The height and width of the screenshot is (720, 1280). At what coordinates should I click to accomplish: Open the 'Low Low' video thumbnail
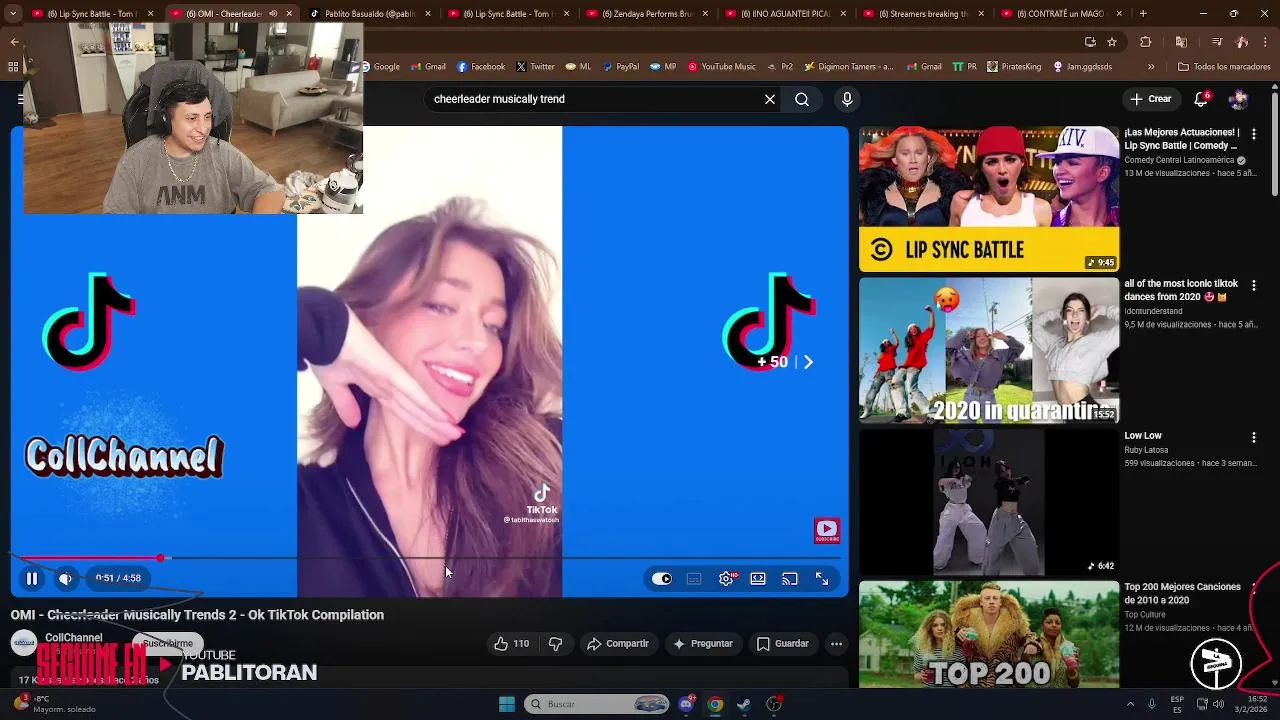tap(989, 502)
